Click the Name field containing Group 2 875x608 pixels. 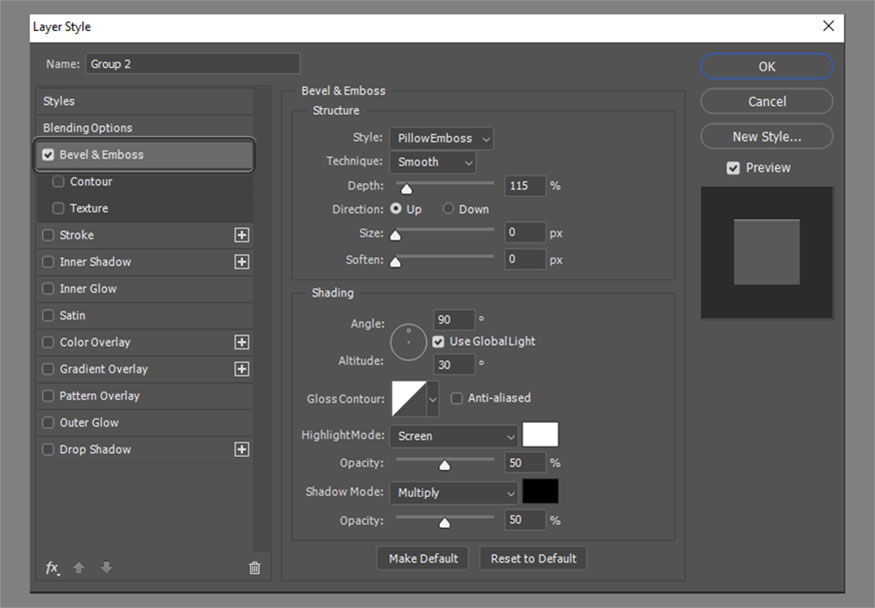[x=193, y=64]
